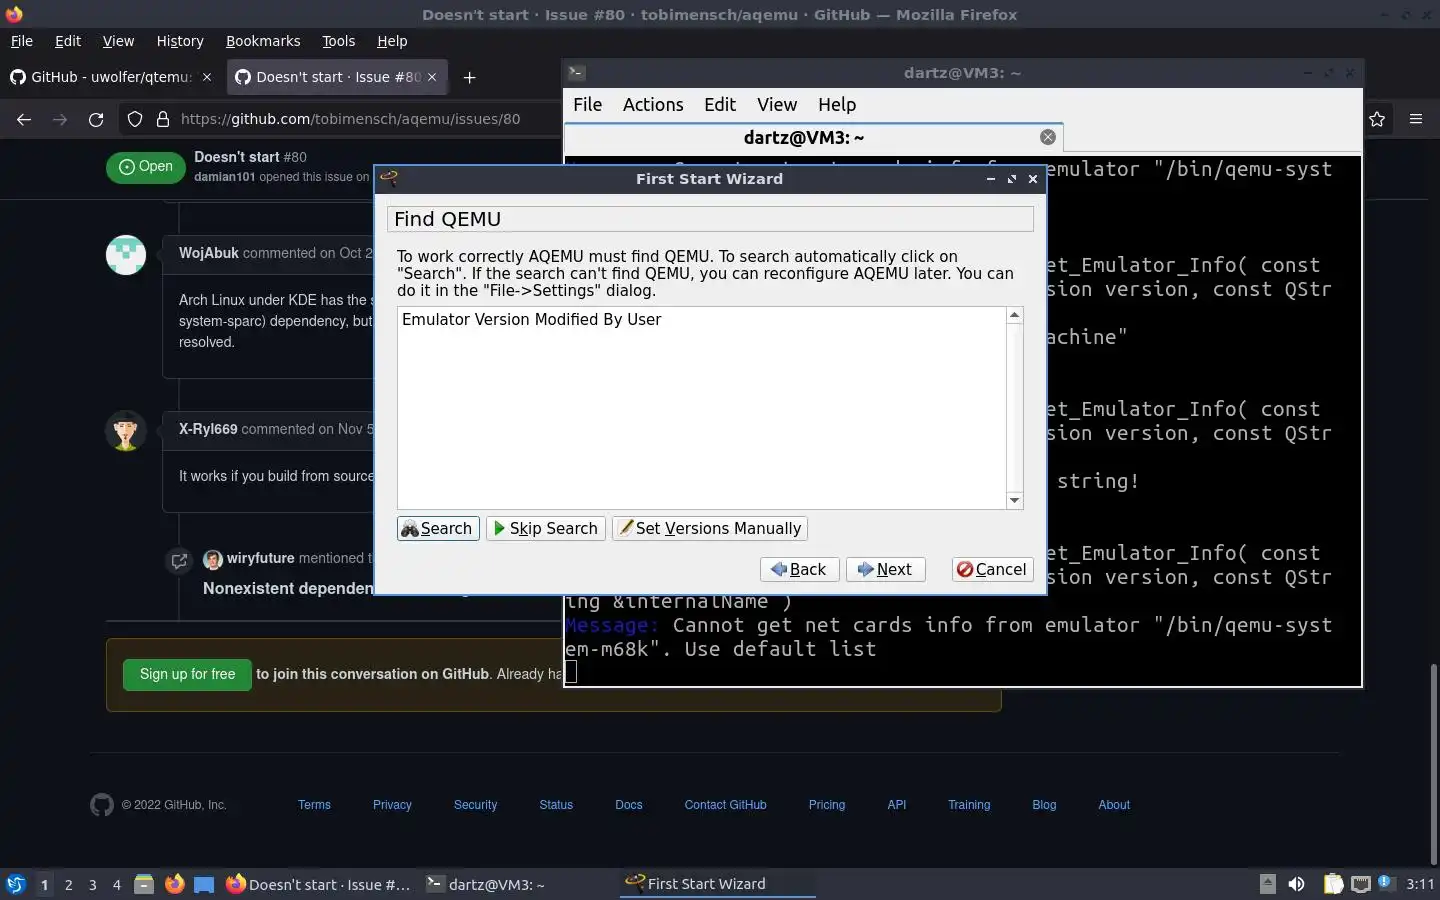Open the Security footer link
Image resolution: width=1440 pixels, height=900 pixels.
tap(475, 805)
